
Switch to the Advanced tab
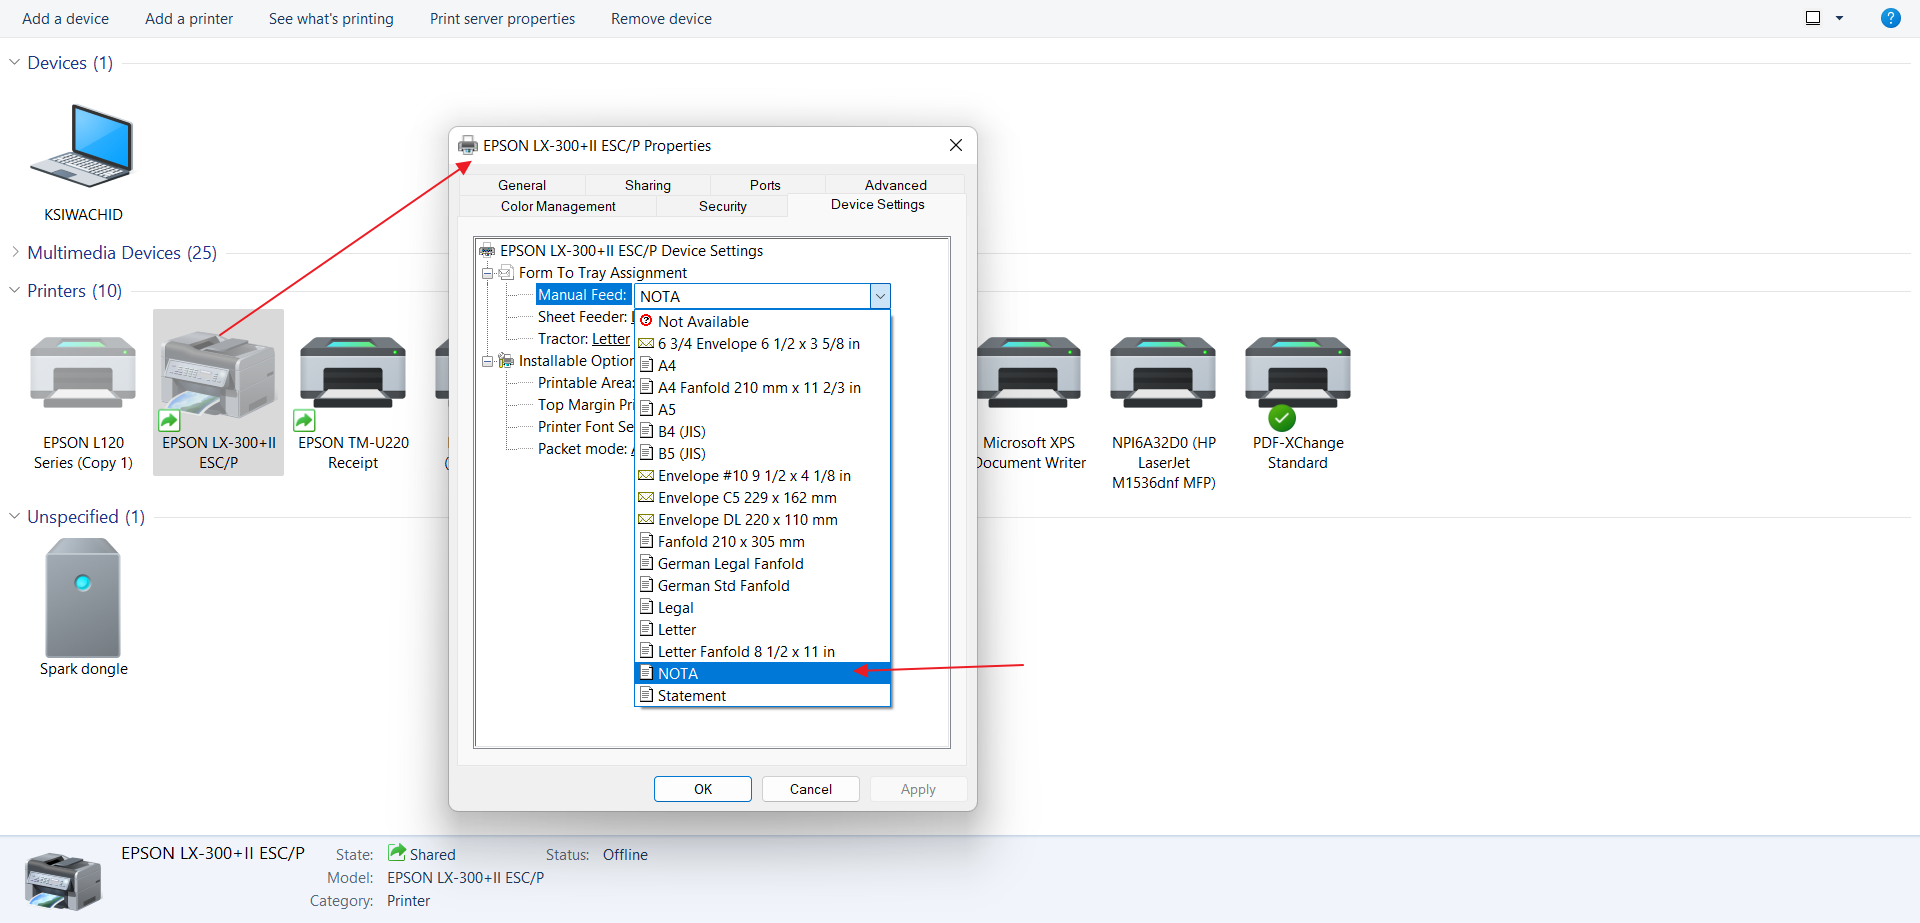click(x=896, y=185)
